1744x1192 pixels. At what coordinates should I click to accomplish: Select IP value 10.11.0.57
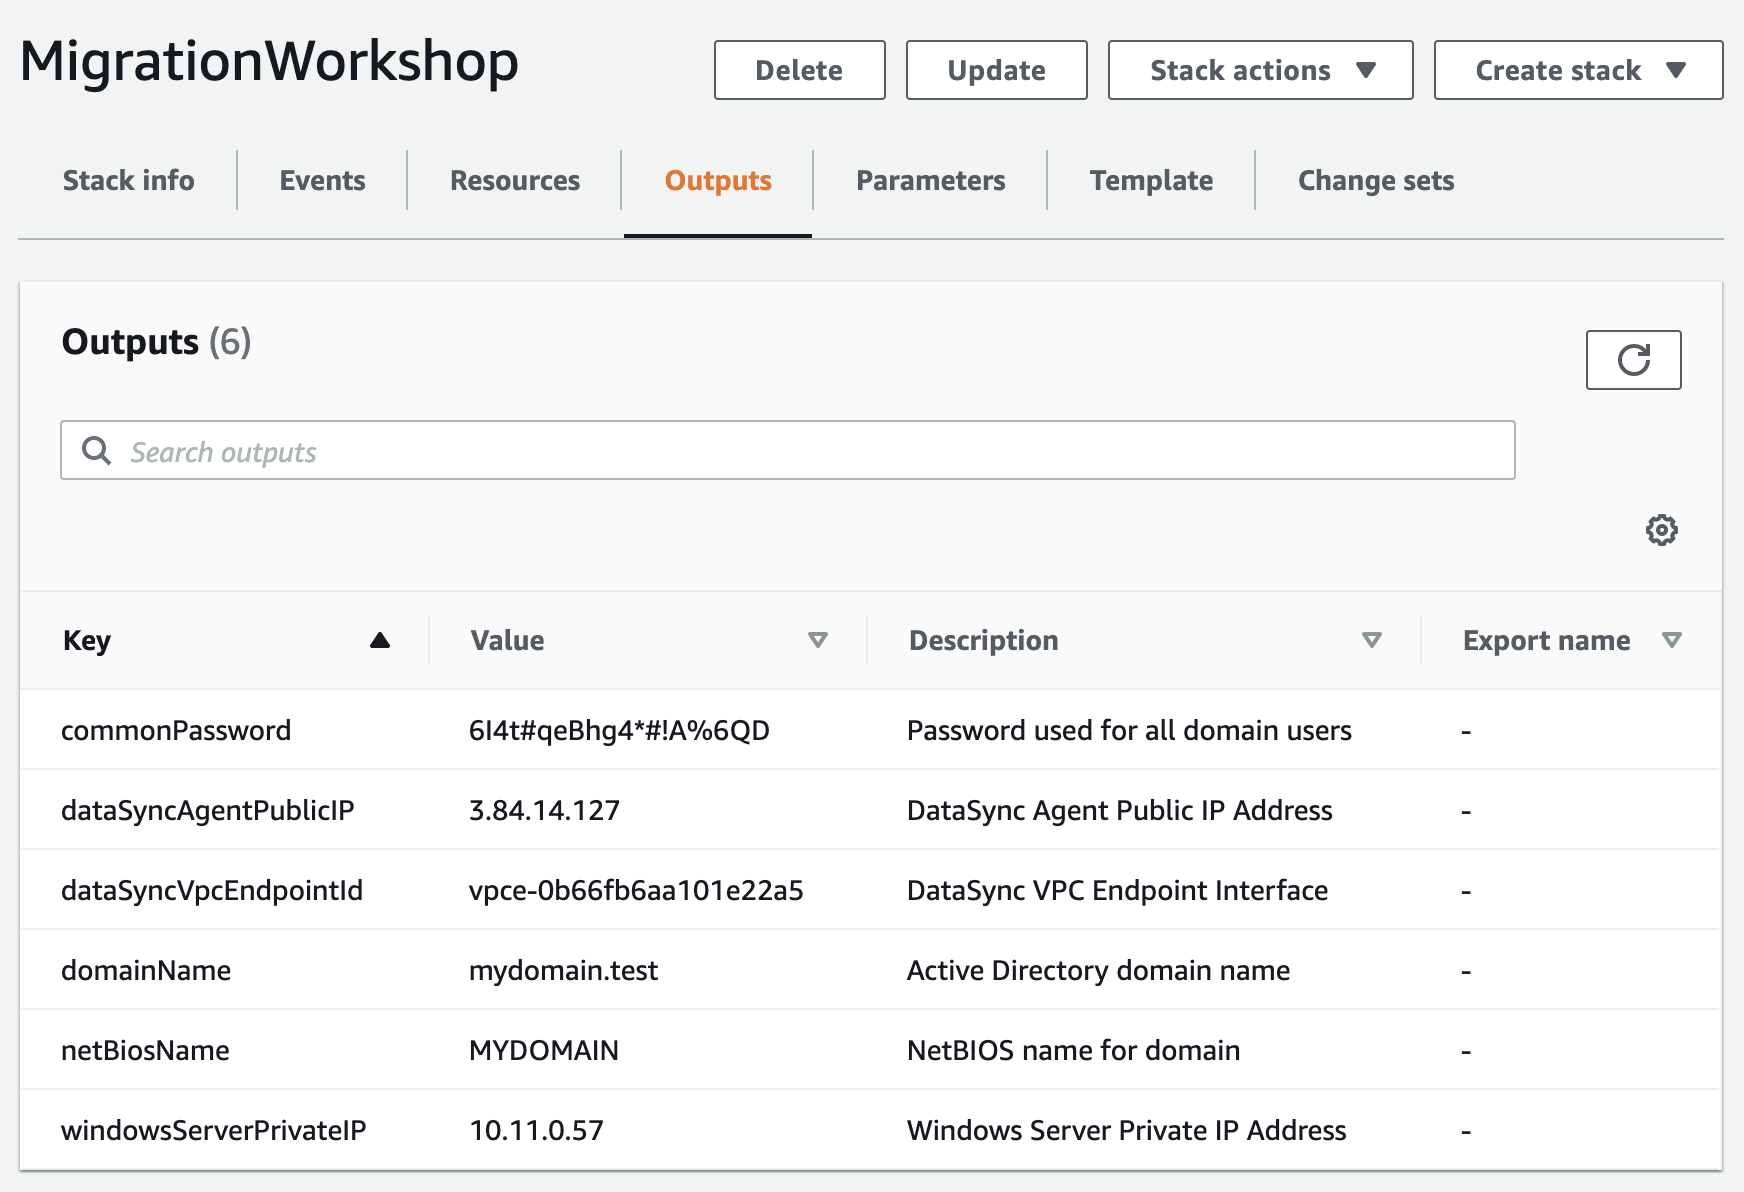click(x=536, y=1130)
